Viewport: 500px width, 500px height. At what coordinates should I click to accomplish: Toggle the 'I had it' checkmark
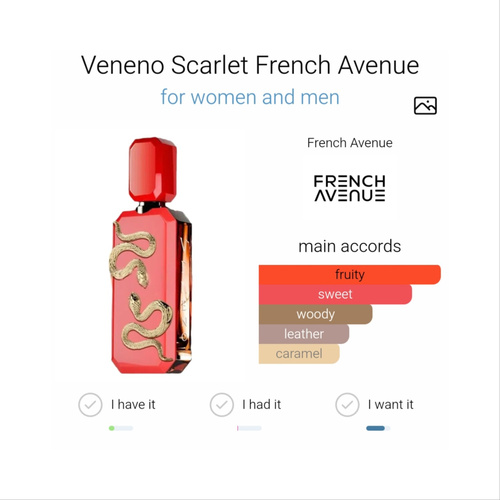click(221, 405)
